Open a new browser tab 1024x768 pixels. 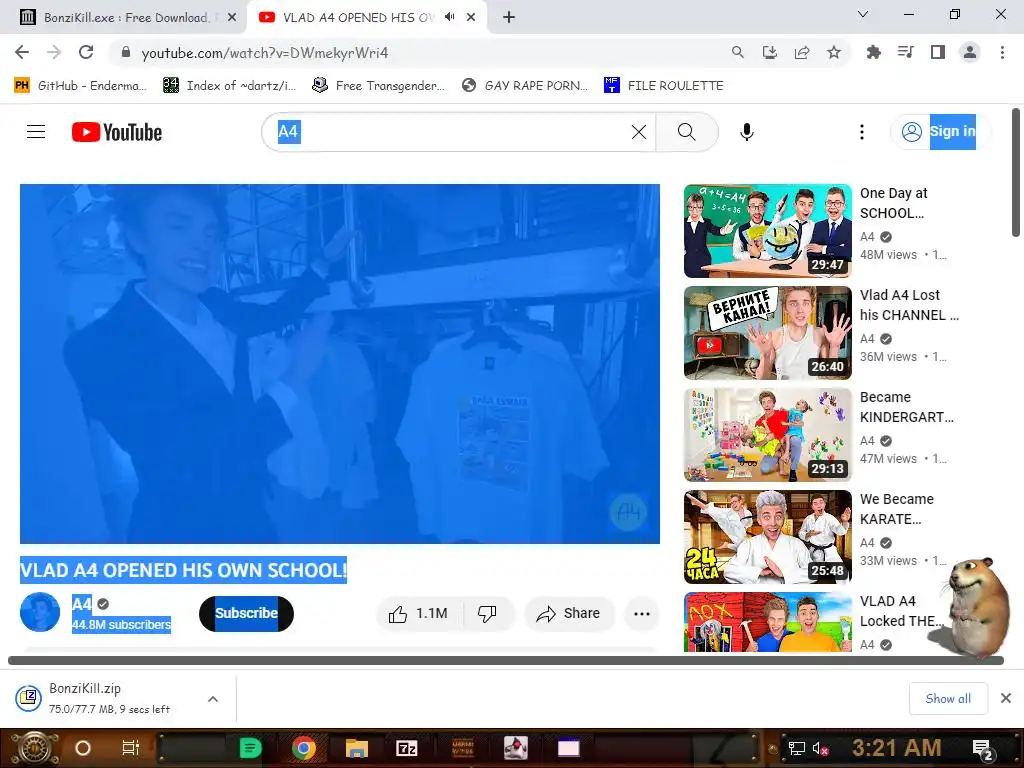point(509,18)
